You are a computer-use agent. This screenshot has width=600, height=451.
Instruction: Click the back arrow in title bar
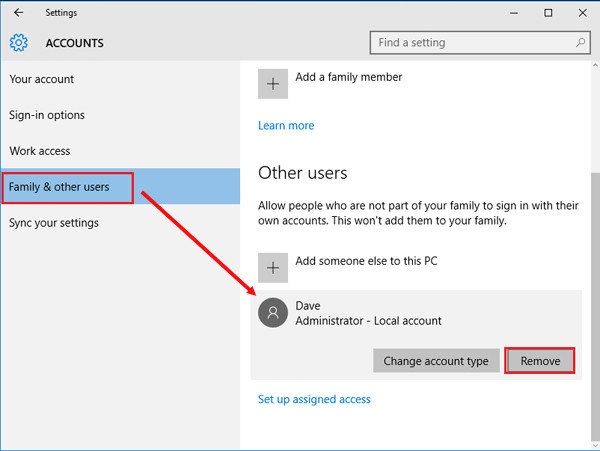pyautogui.click(x=18, y=13)
